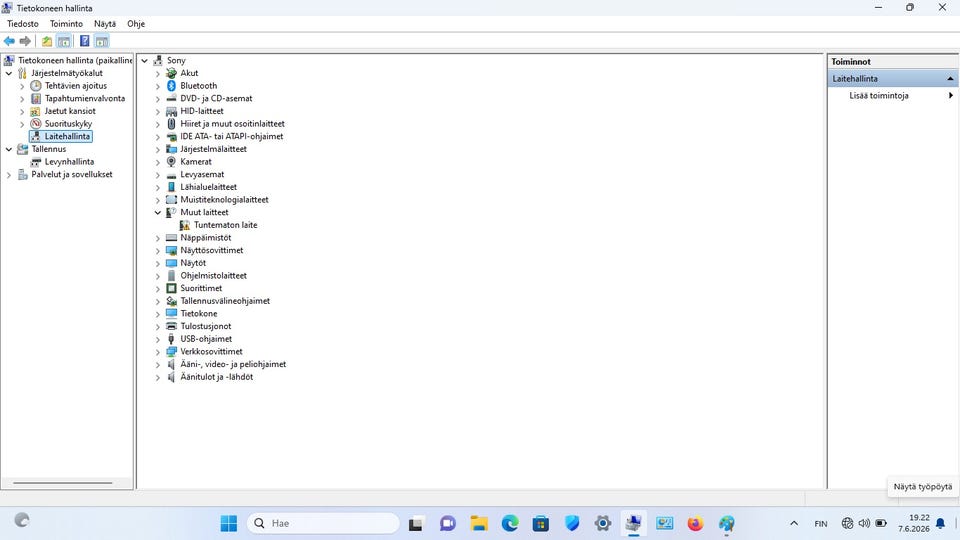The height and width of the screenshot is (540, 960).
Task: Expand Palvelut ja sovellukset node
Action: pyautogui.click(x=9, y=174)
